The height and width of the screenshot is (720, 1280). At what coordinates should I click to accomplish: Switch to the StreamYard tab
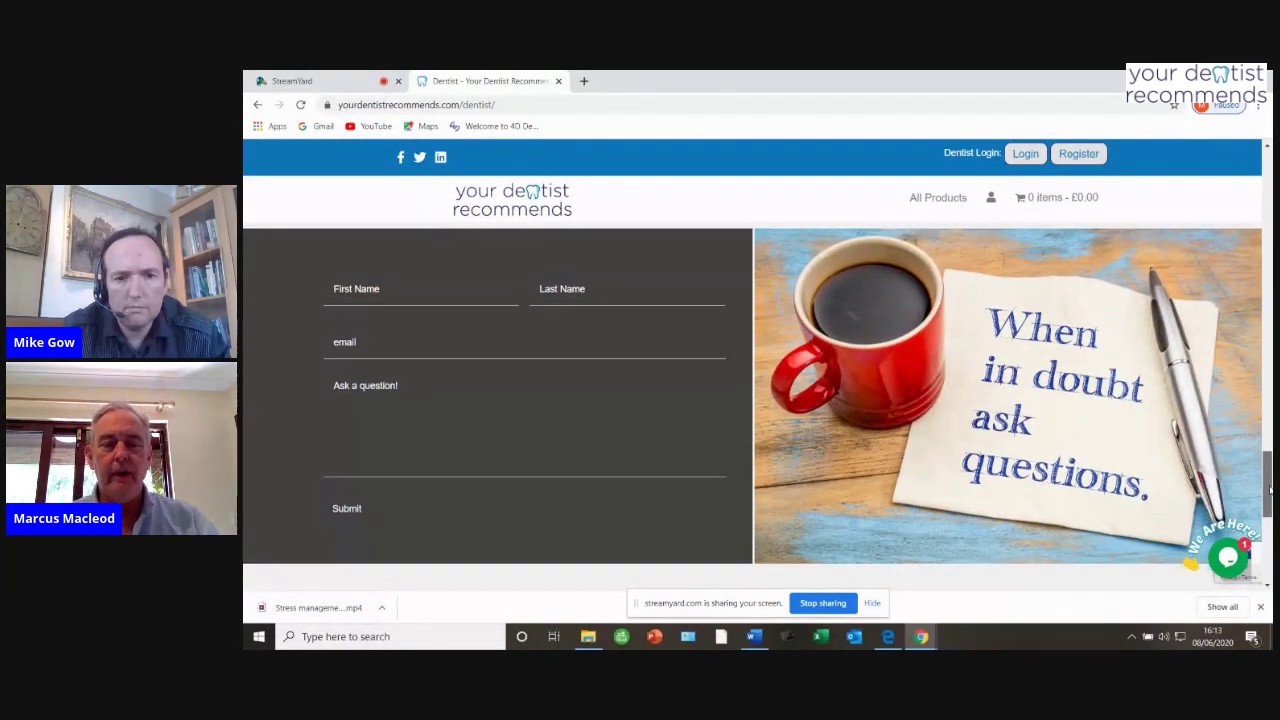(x=320, y=81)
